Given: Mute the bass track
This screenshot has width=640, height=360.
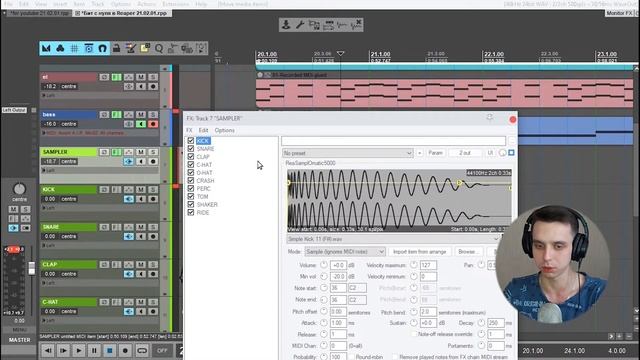Looking at the screenshot, I should coord(141,115).
